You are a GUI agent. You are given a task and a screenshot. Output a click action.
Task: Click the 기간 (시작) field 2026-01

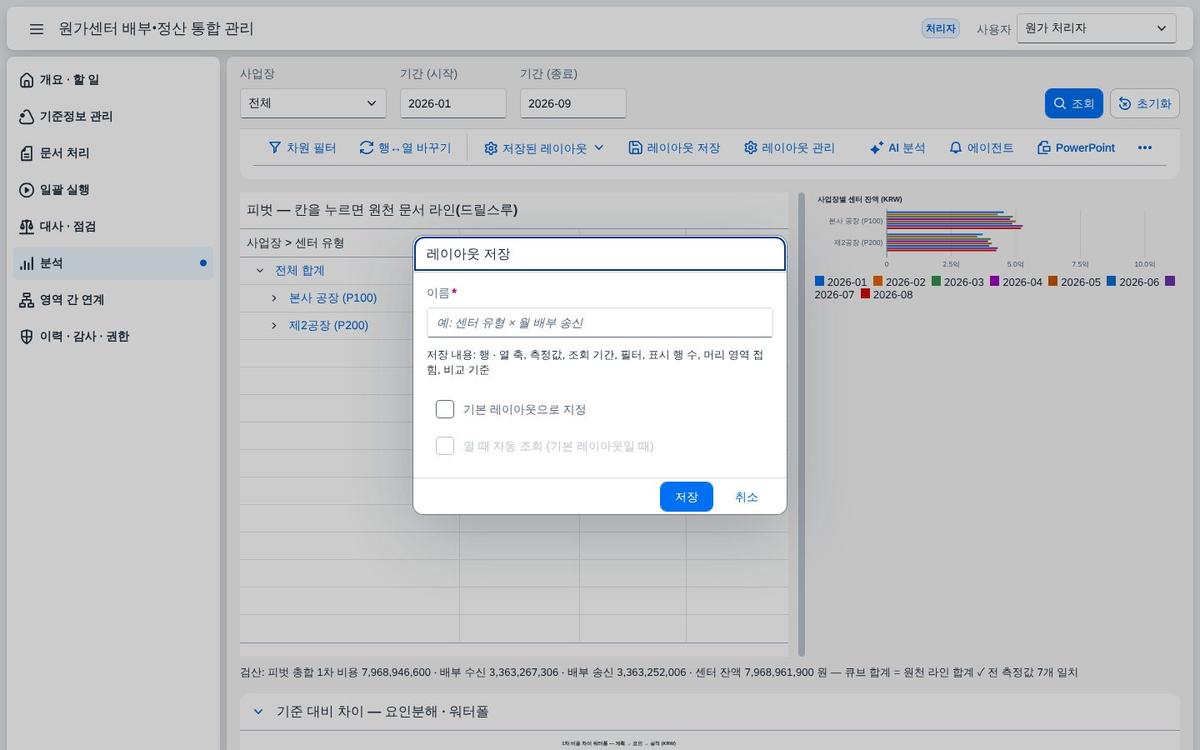(453, 103)
